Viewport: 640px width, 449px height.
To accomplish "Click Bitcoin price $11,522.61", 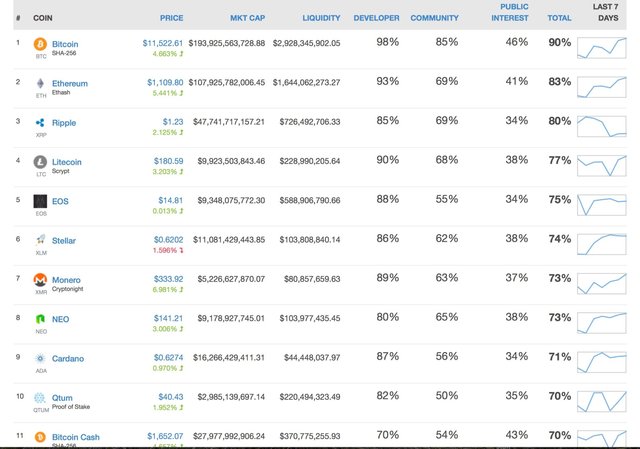I will (x=163, y=43).
